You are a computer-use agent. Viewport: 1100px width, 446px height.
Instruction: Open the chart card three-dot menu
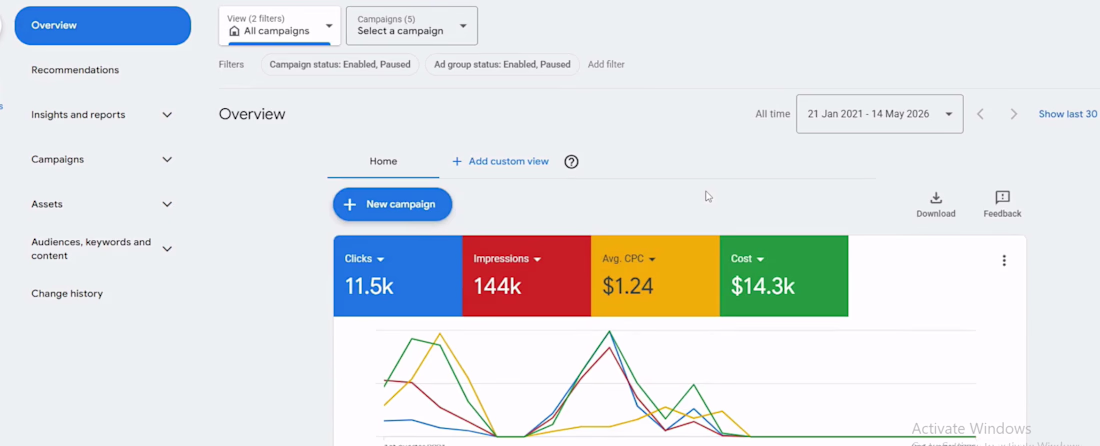point(1004,261)
